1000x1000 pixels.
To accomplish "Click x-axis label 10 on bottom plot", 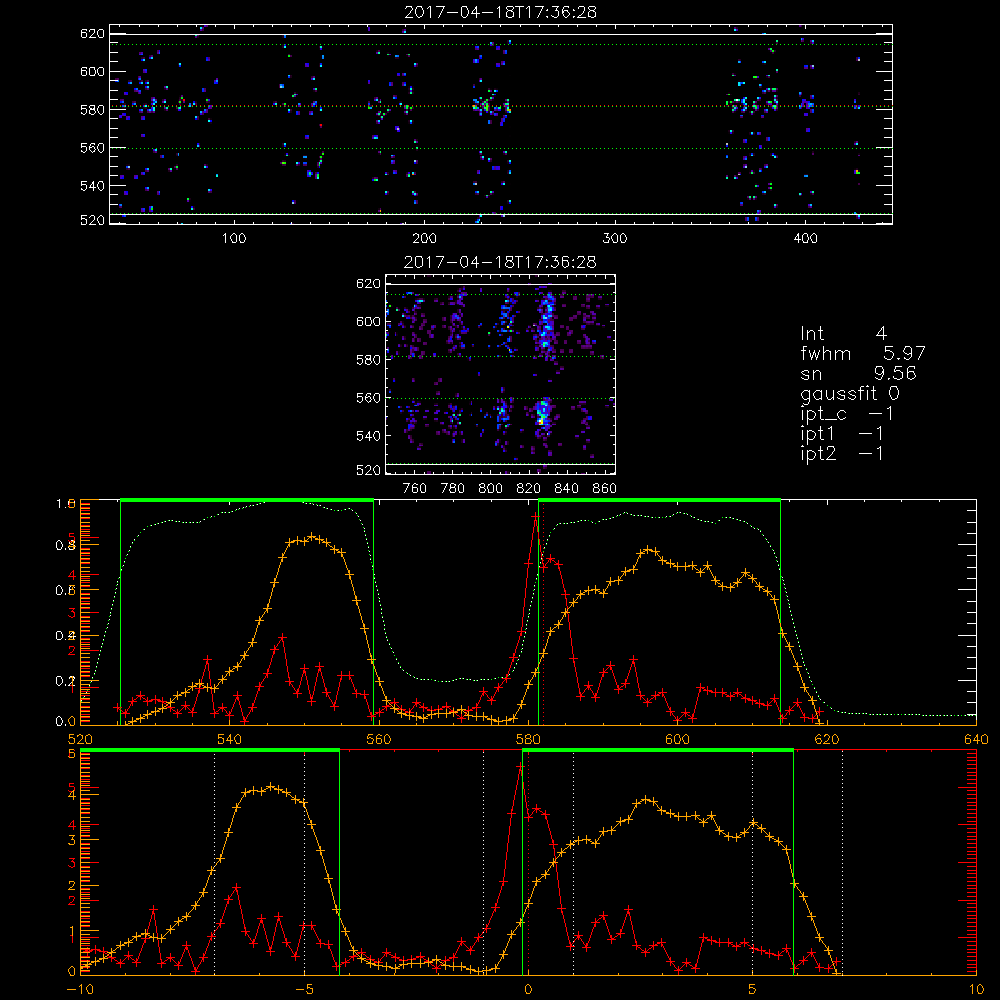I will pos(976,990).
